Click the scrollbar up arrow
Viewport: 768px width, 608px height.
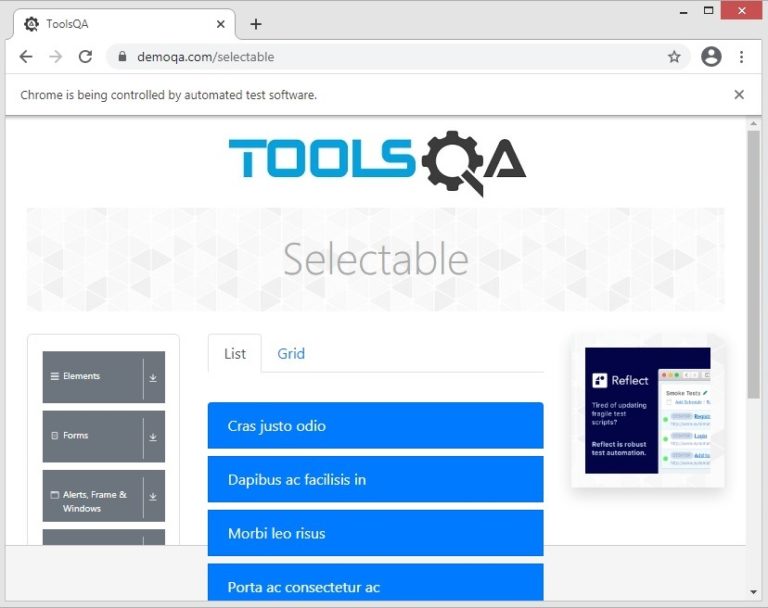(x=753, y=123)
